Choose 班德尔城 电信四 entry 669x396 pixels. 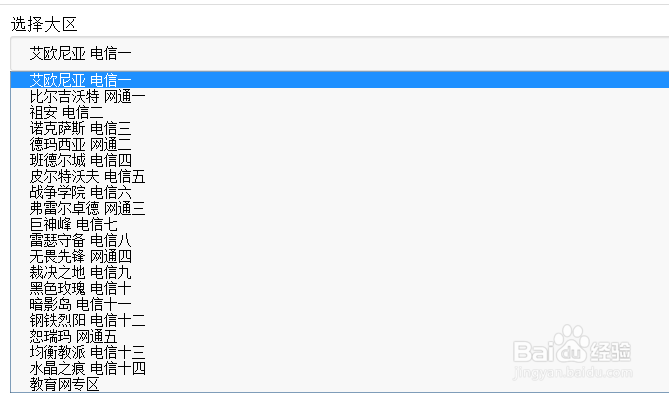(x=340, y=160)
